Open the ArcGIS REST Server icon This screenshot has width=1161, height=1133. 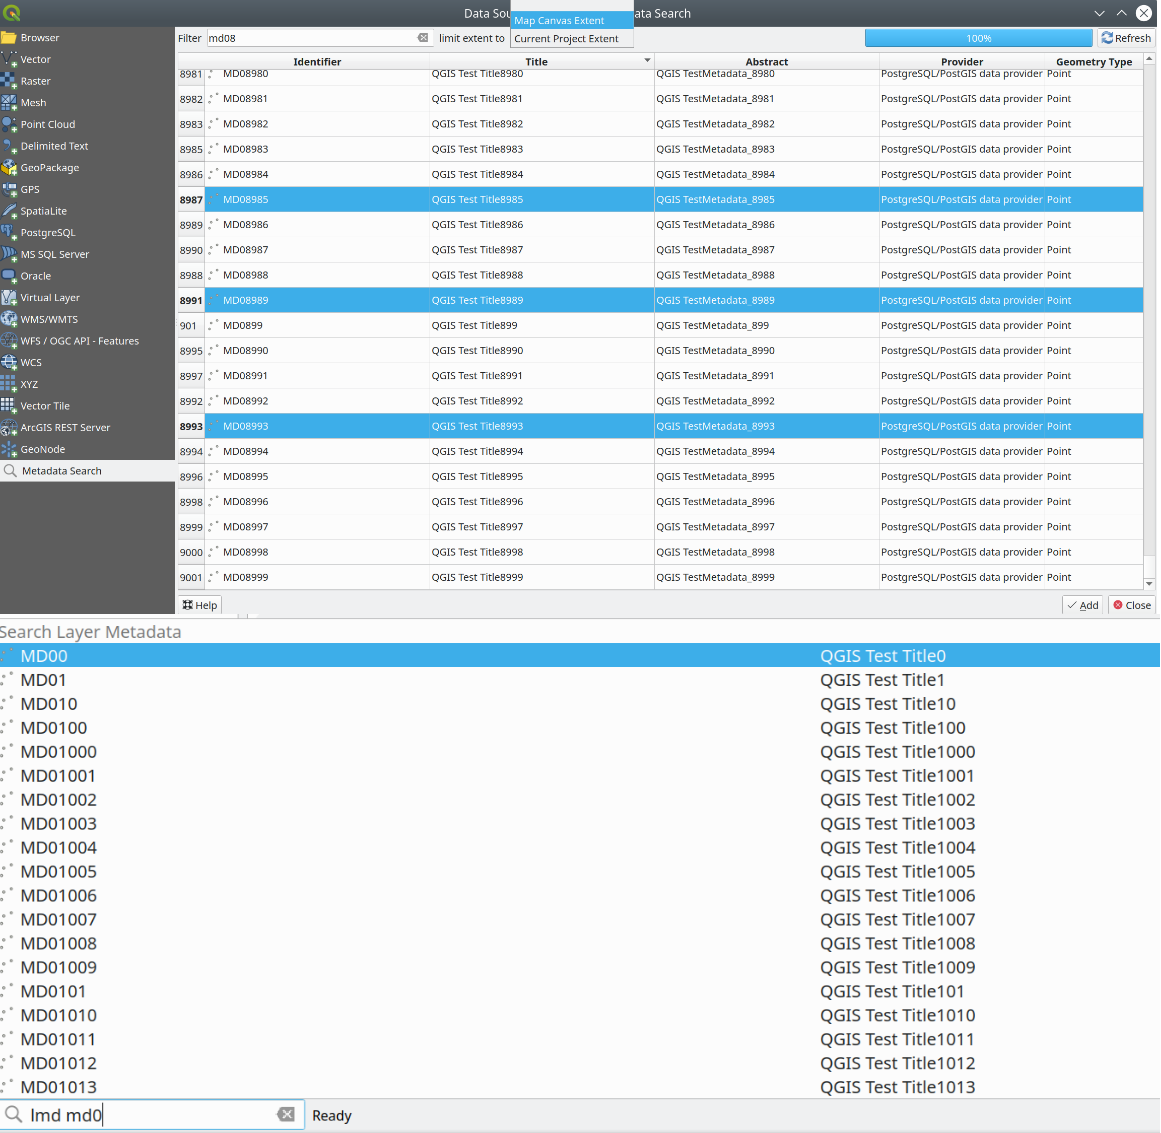point(10,428)
